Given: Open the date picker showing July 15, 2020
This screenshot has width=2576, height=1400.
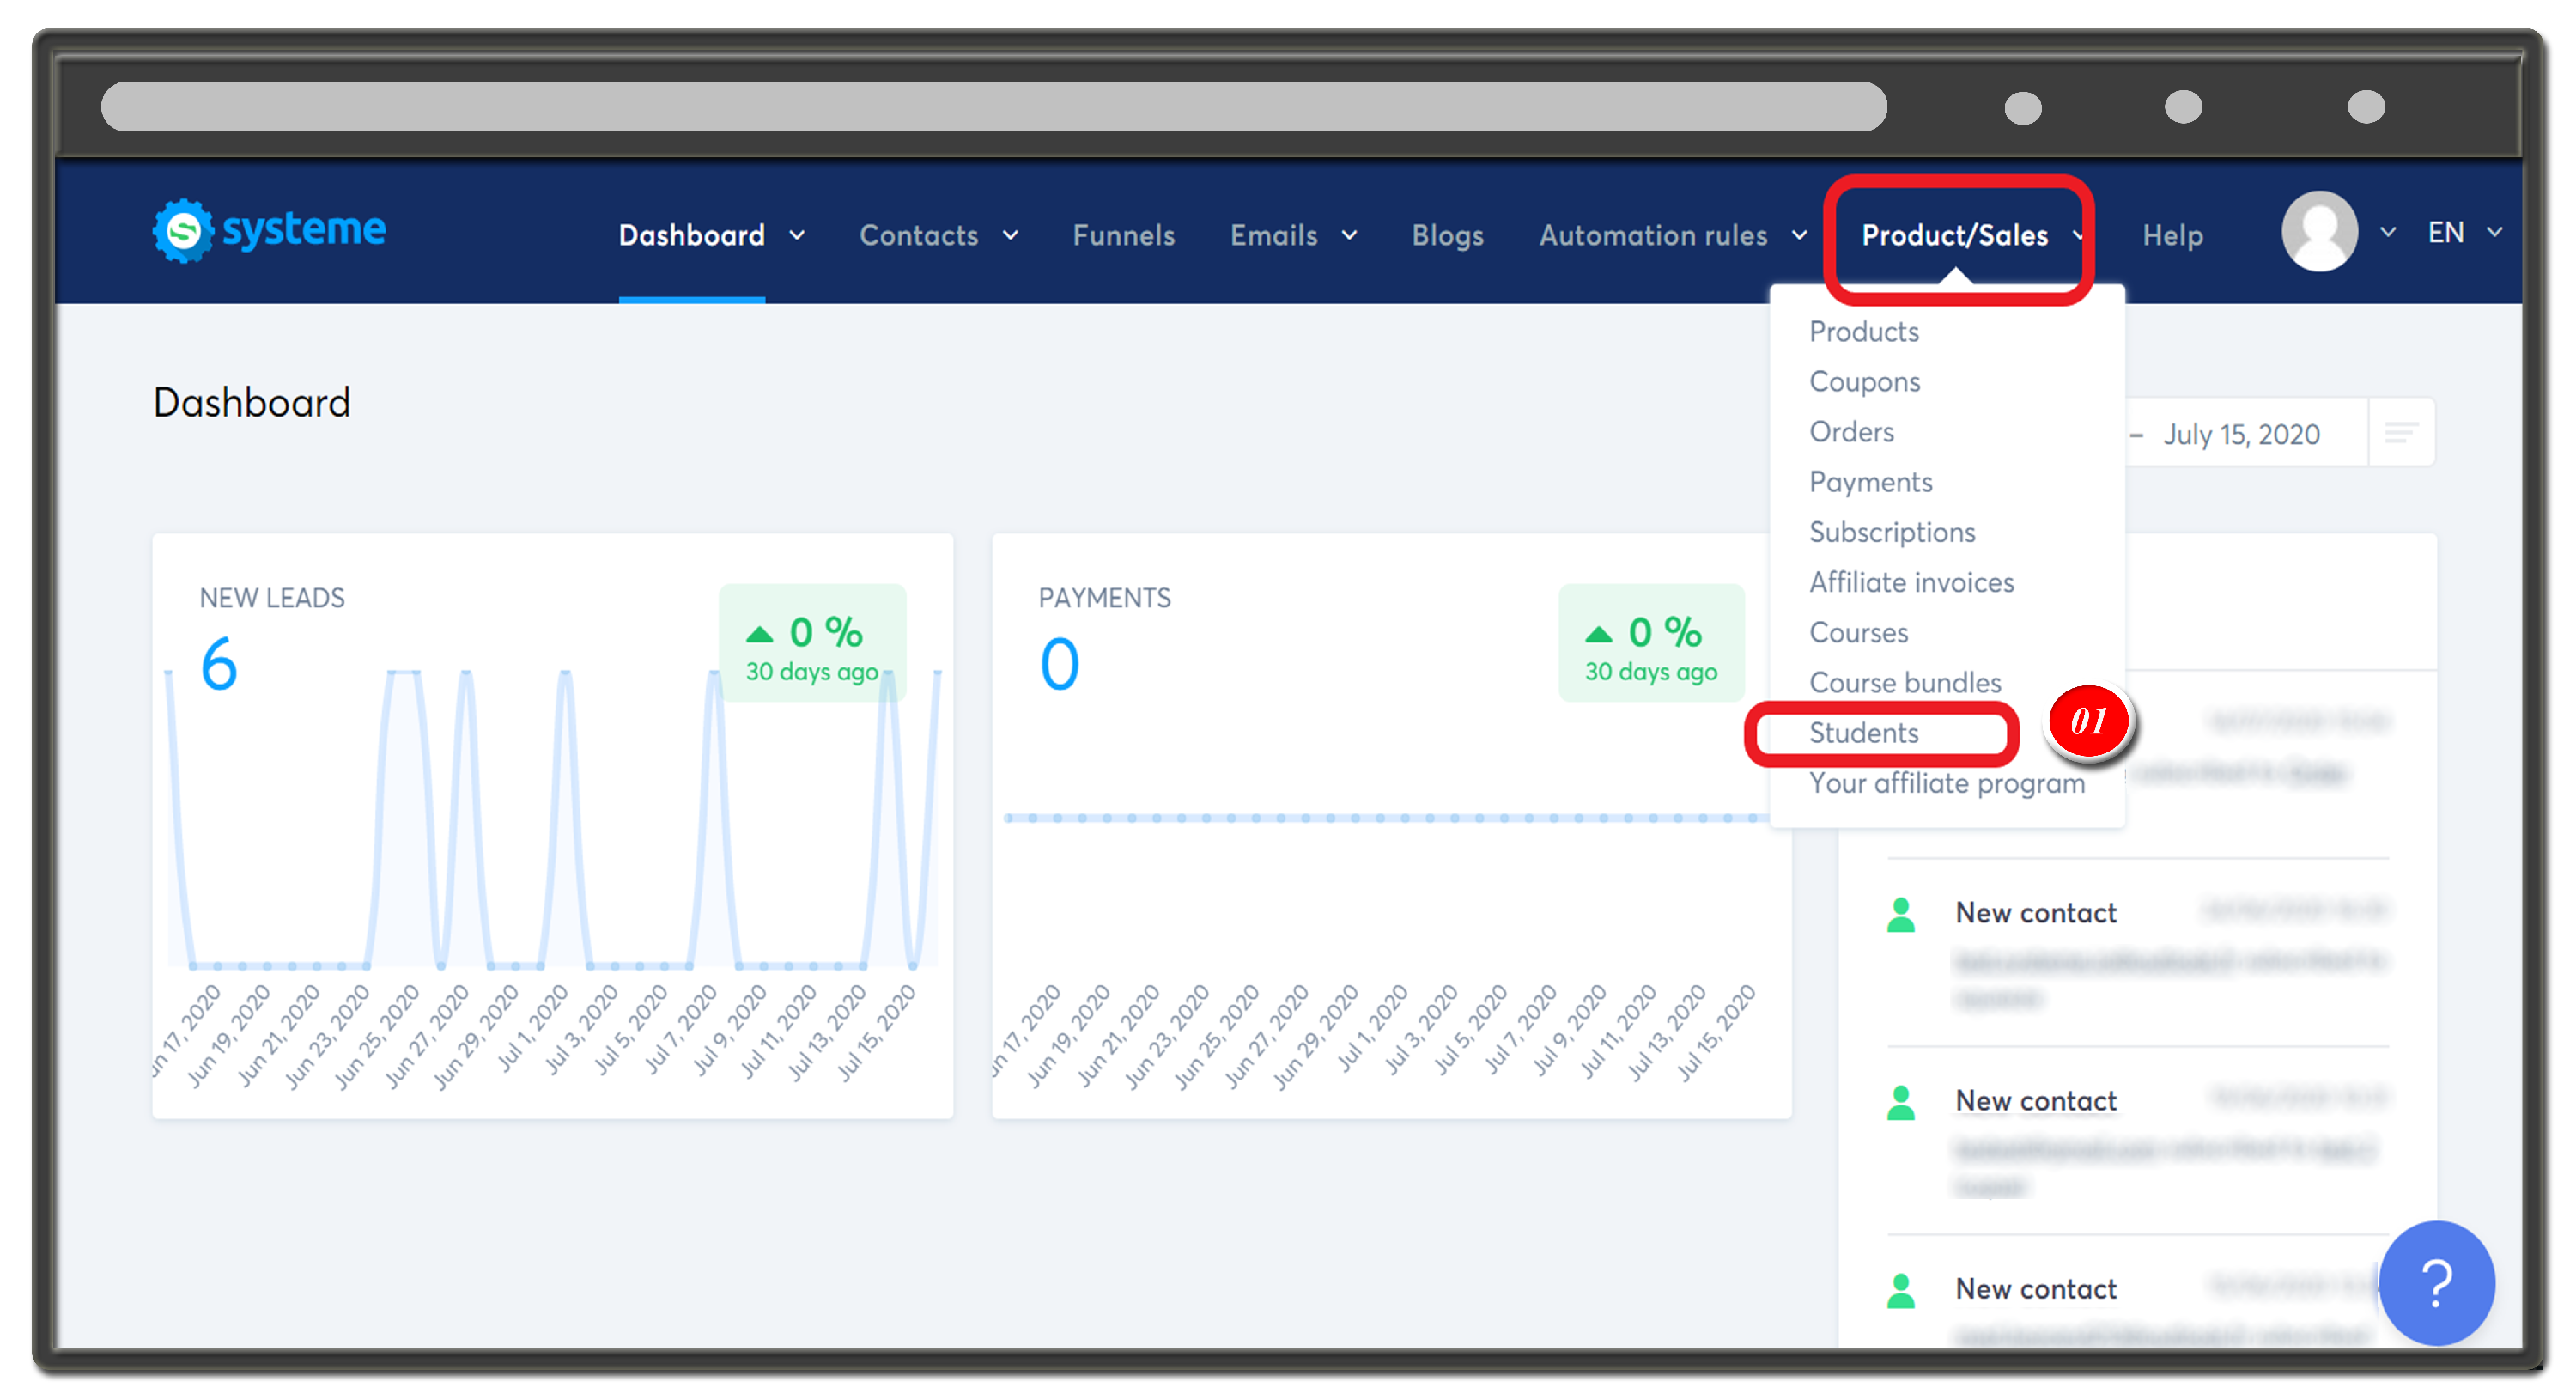Looking at the screenshot, I should [2241, 433].
